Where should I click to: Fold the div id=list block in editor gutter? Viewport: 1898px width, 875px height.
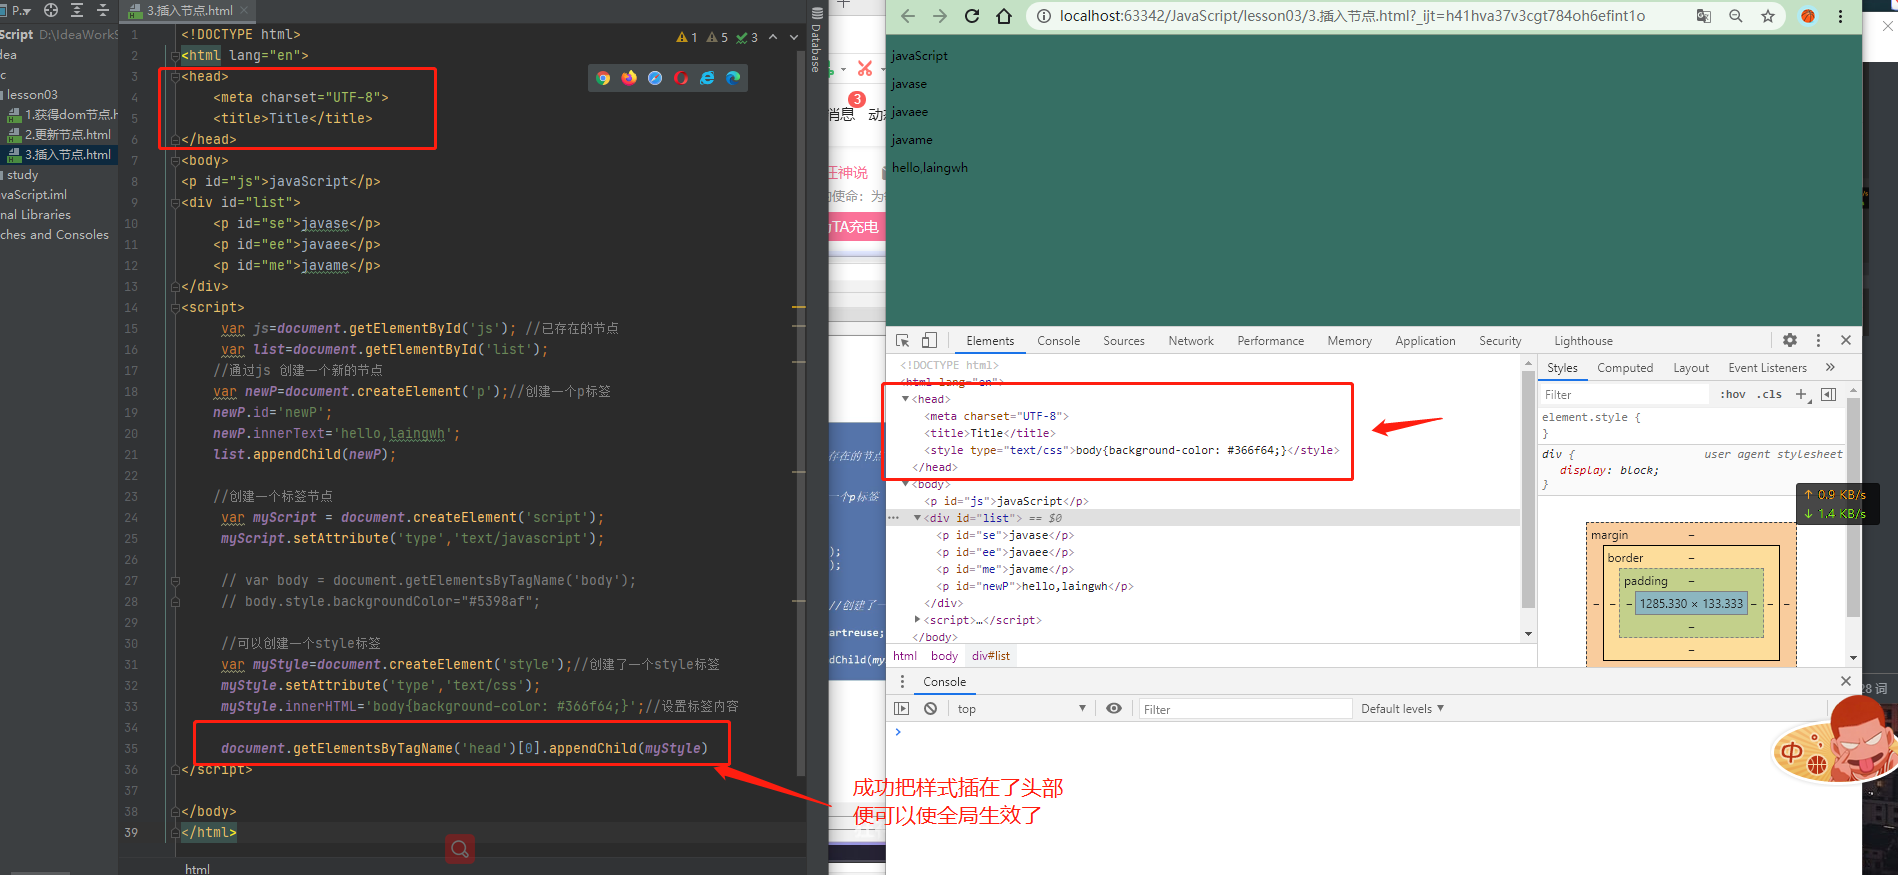point(175,202)
